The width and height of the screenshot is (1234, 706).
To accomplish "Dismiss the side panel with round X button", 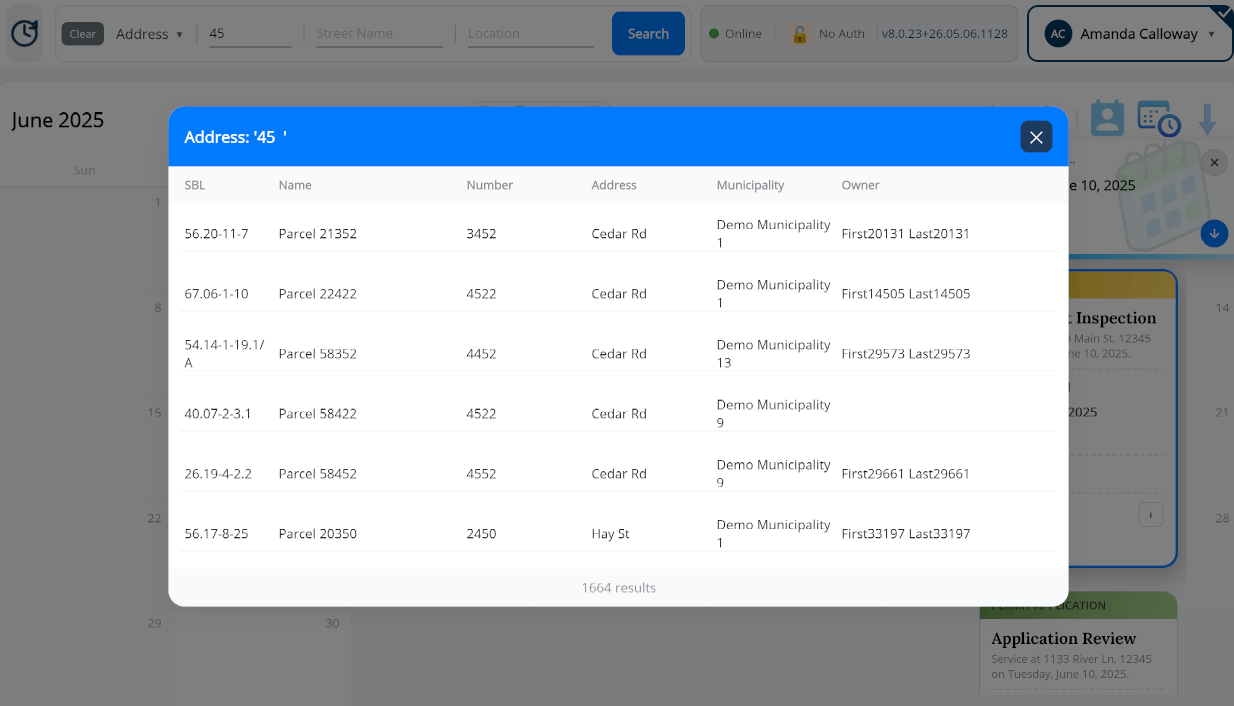I will tap(1214, 162).
